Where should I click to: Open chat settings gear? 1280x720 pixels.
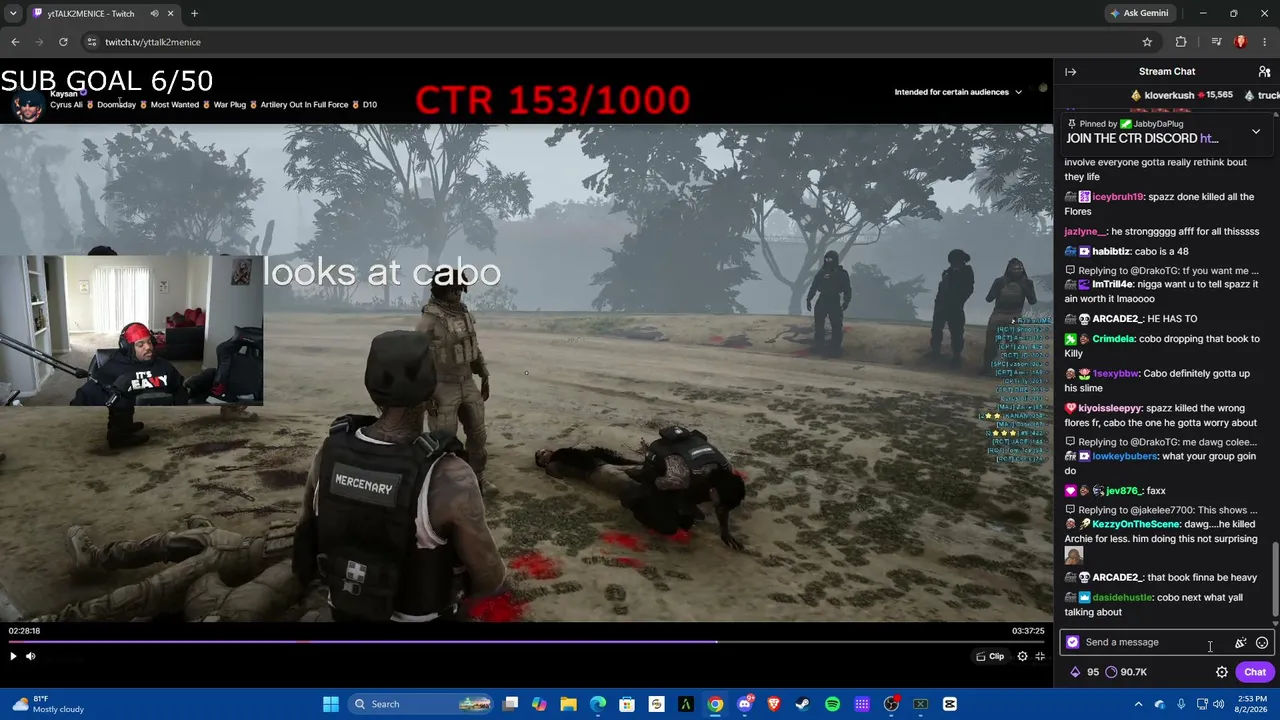click(1222, 672)
